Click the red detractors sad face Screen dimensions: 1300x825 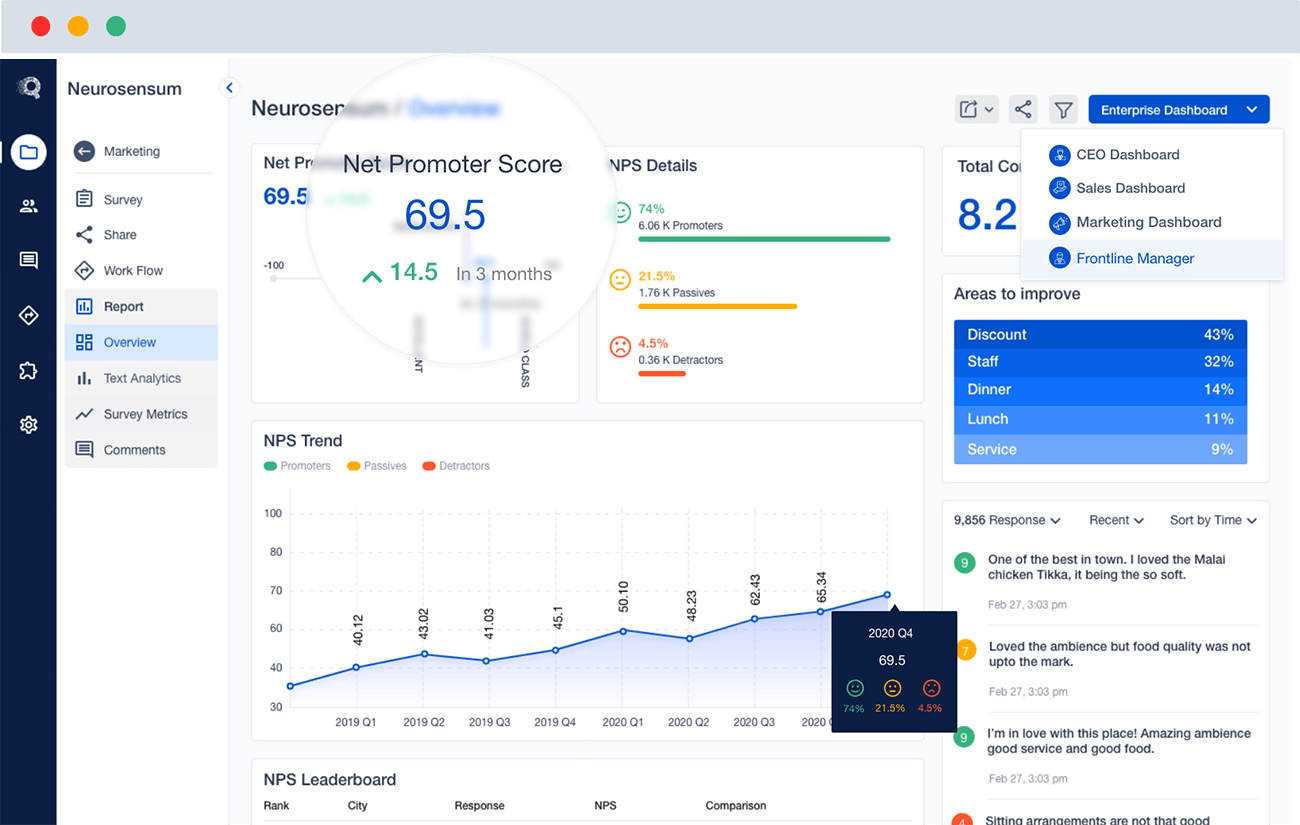(621, 347)
